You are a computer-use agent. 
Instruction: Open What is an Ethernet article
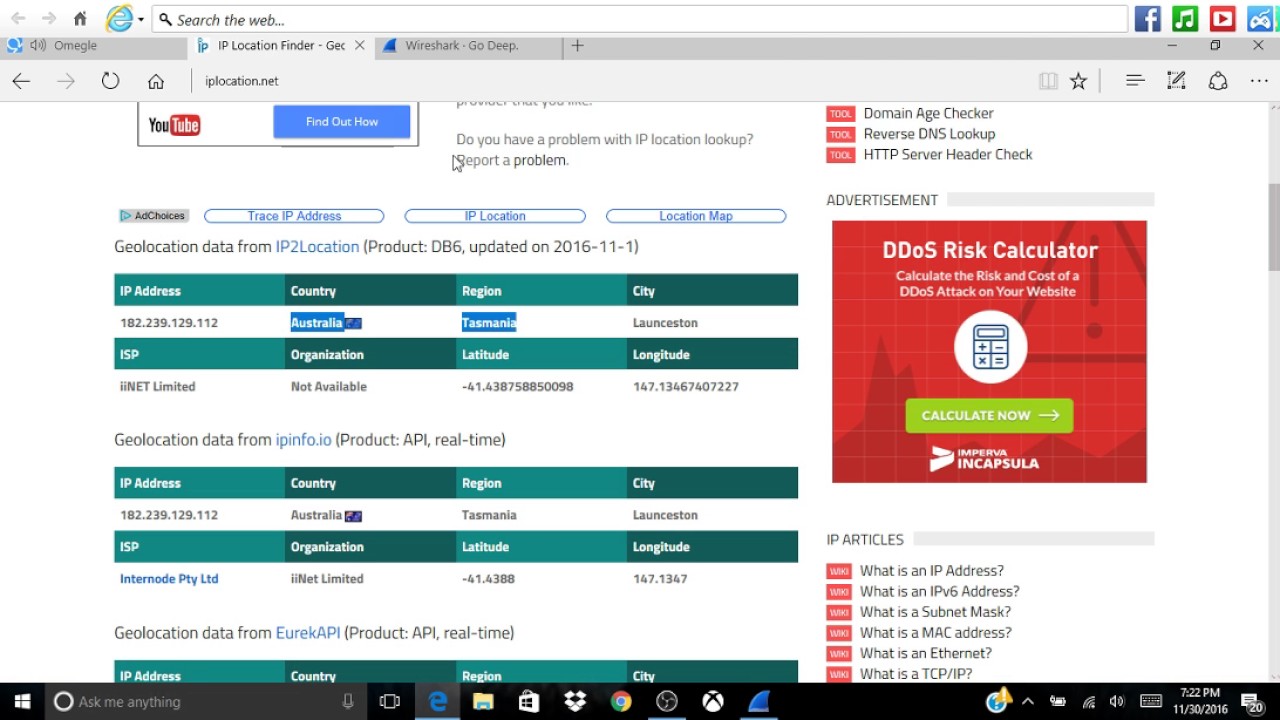click(x=926, y=653)
